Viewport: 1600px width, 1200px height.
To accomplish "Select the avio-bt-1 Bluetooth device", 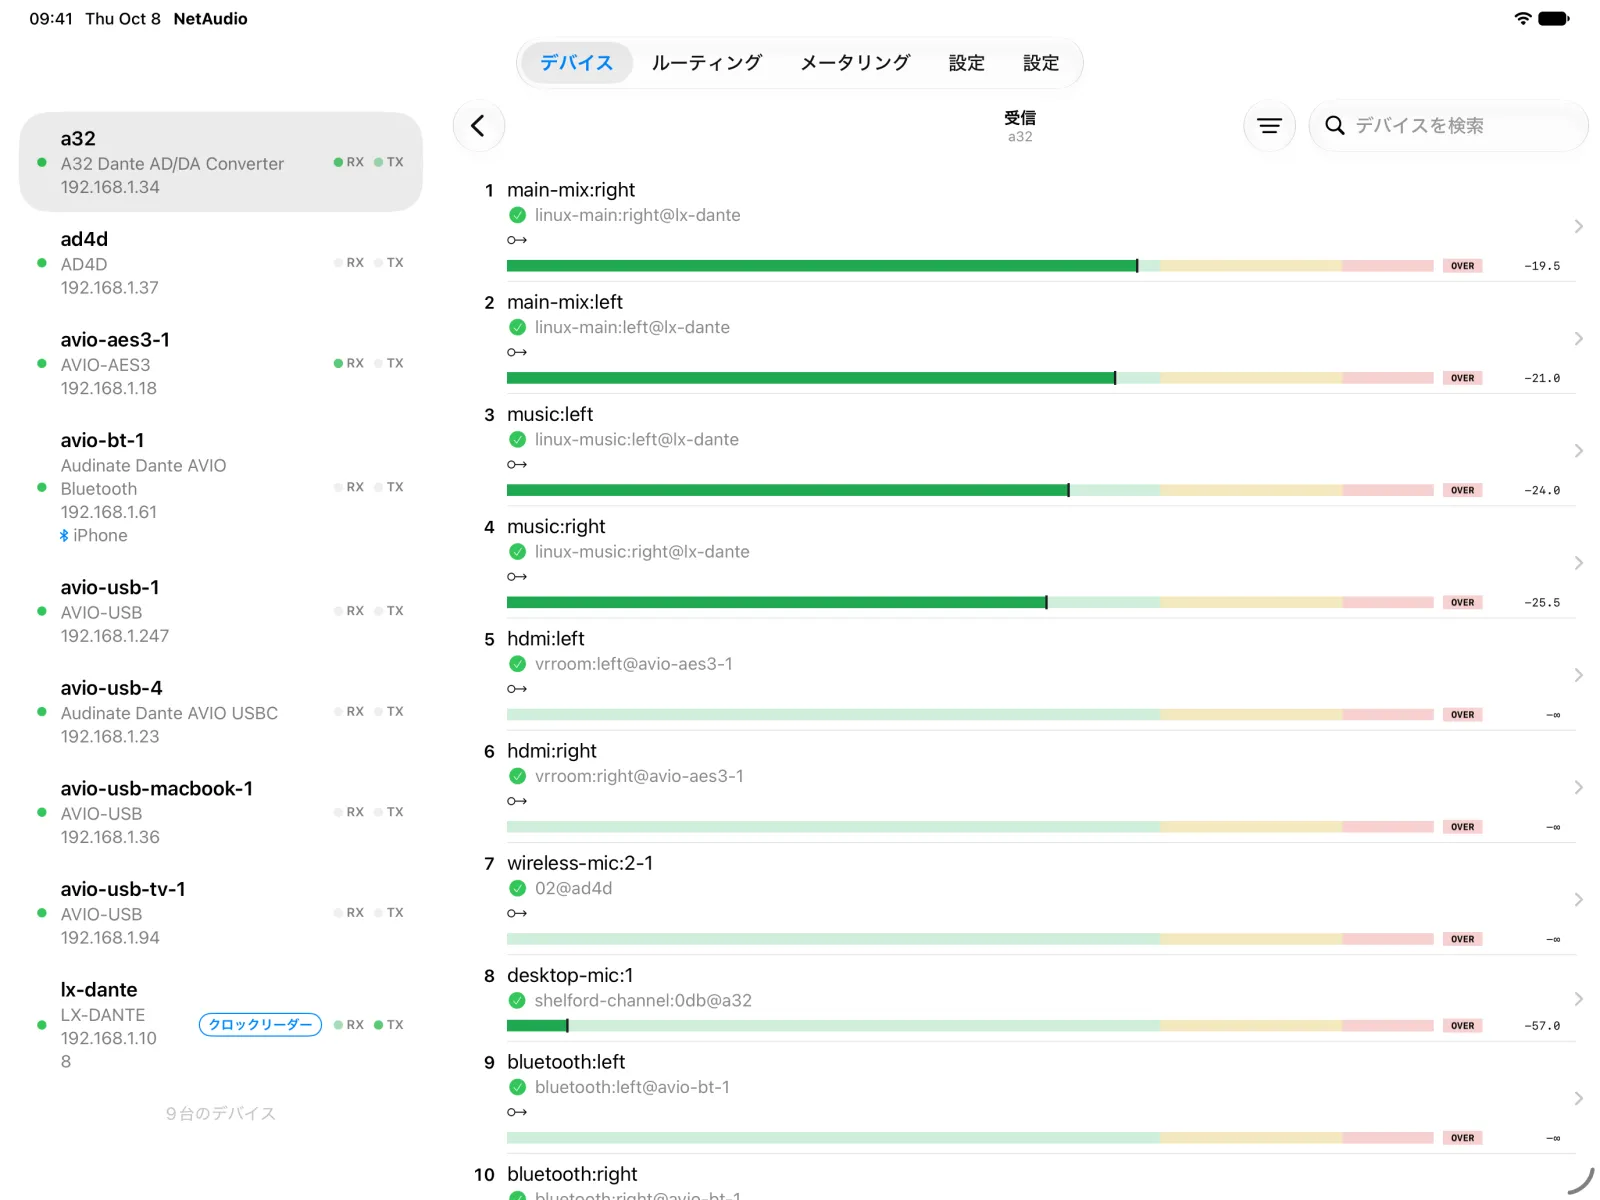I will click(221, 488).
